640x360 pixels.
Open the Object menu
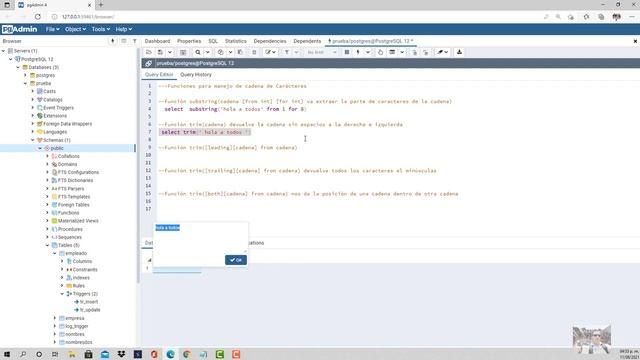click(75, 29)
